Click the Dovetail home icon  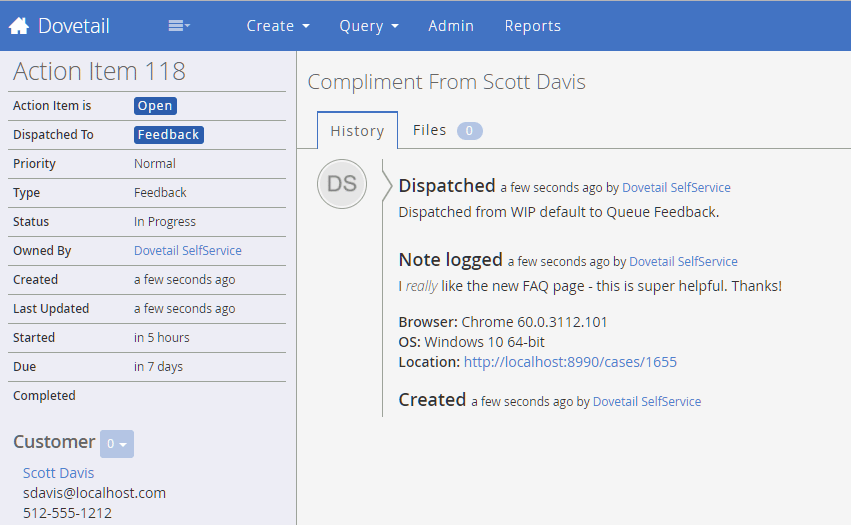18,26
